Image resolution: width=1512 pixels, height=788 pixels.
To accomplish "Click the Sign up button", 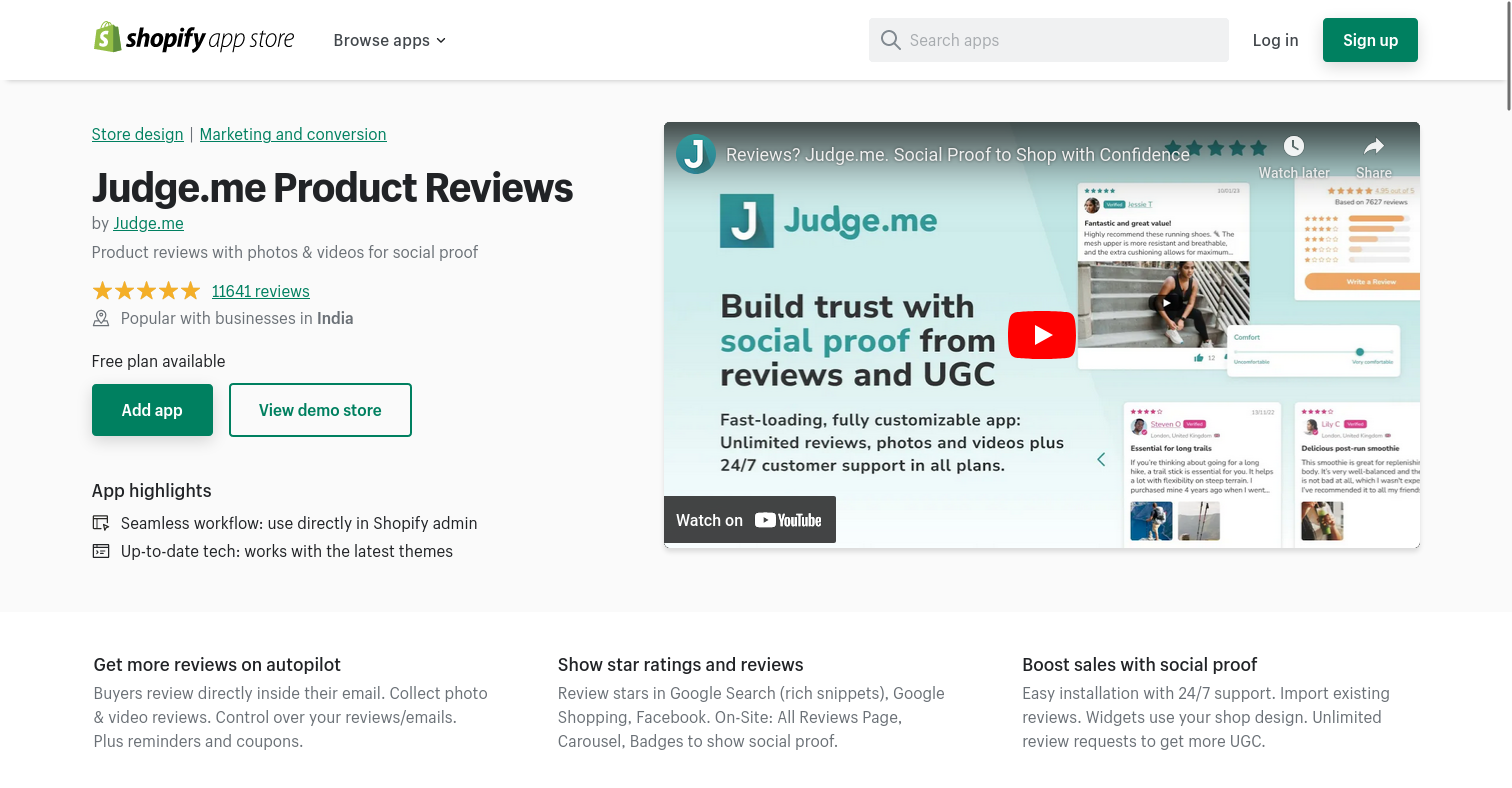I will click(x=1370, y=40).
